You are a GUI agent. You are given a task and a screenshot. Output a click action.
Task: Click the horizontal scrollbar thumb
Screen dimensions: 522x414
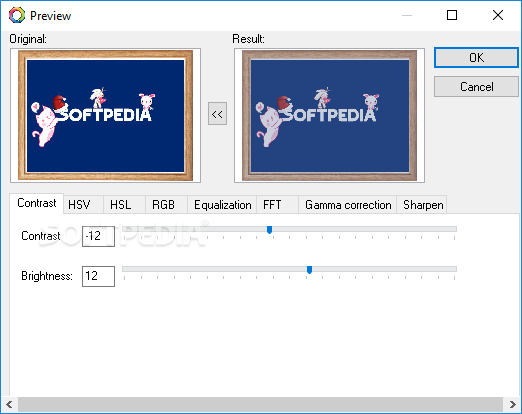click(260, 404)
